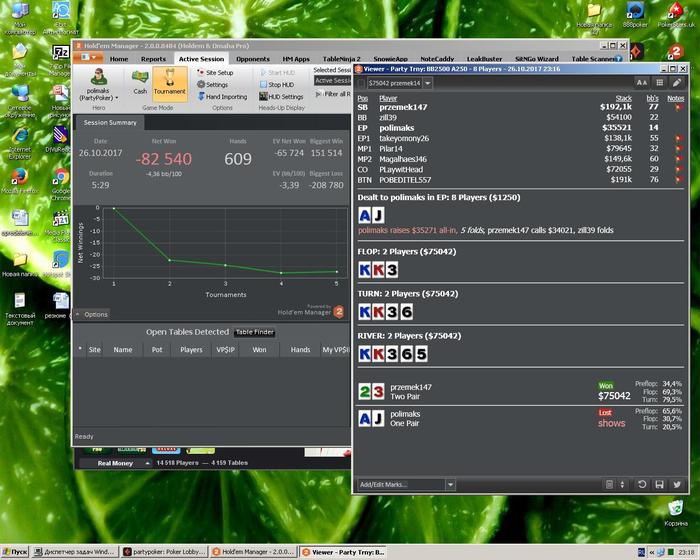This screenshot has width=700, height=560.
Task: Switch to Opponents ribbon tab
Action: point(253,59)
